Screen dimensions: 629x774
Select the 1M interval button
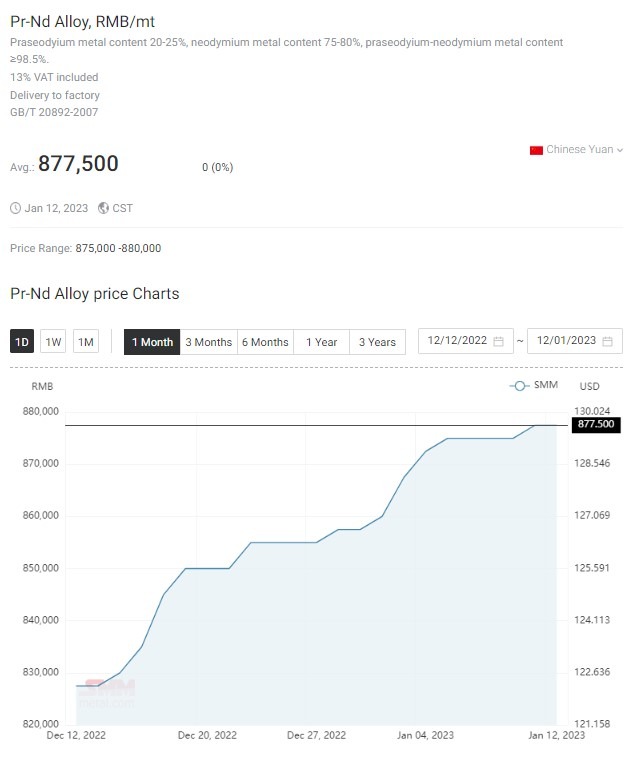click(x=86, y=342)
